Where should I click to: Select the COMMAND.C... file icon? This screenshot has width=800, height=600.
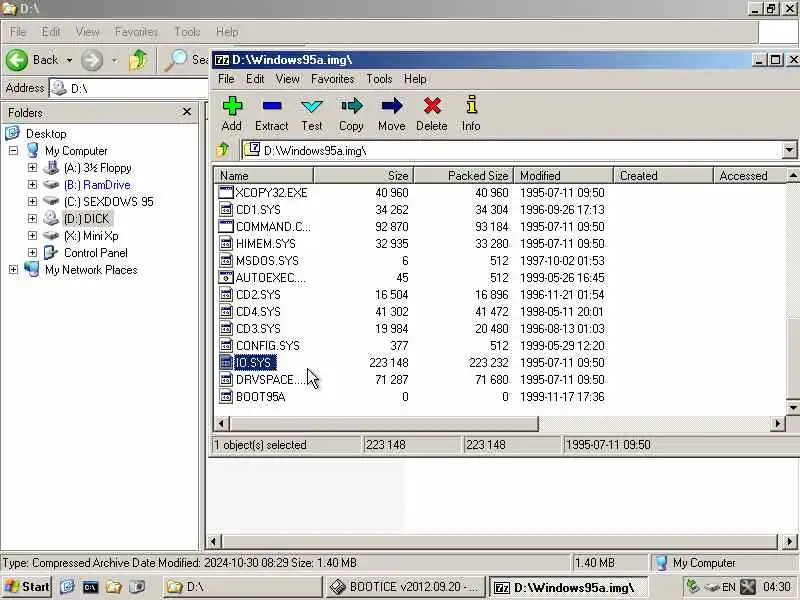[x=226, y=227]
